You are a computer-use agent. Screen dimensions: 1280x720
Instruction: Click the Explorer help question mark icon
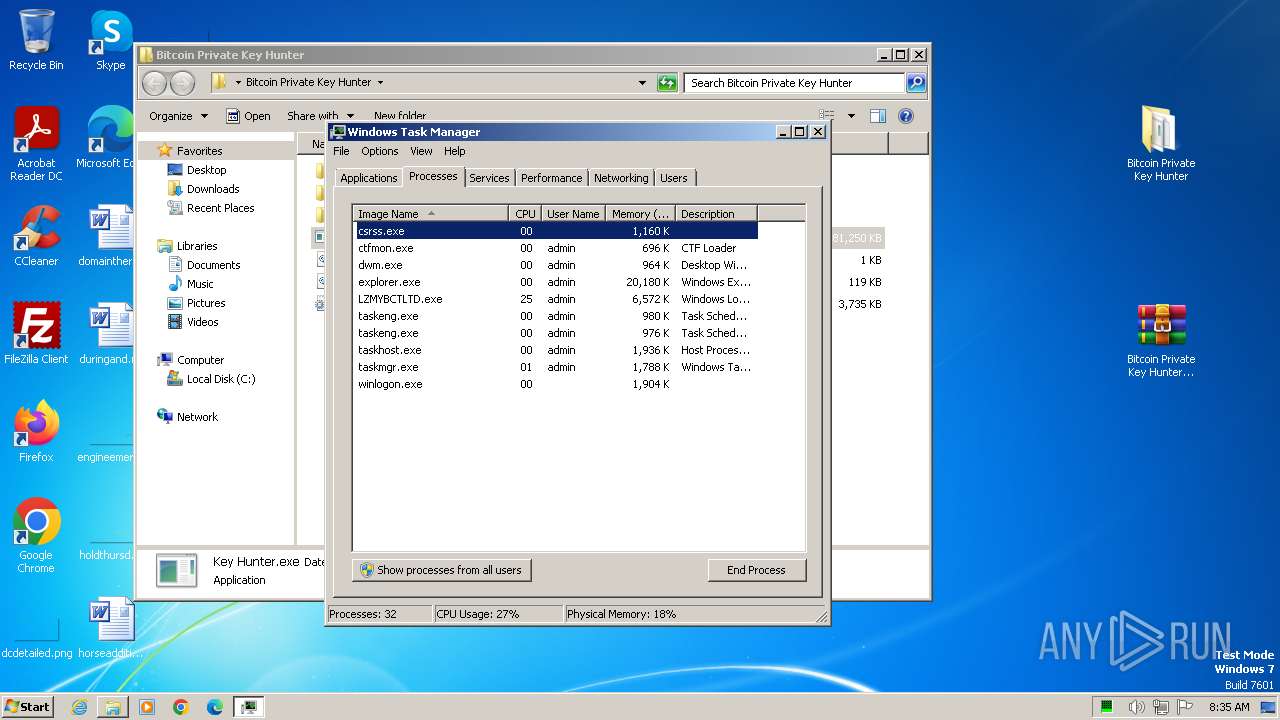click(x=906, y=116)
